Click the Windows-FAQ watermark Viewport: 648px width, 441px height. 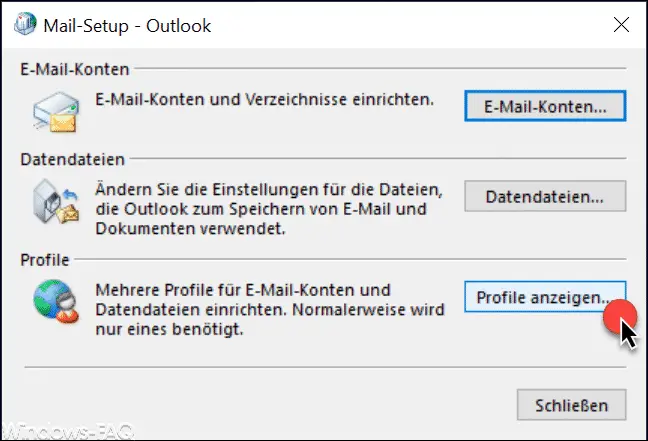pyautogui.click(x=68, y=432)
